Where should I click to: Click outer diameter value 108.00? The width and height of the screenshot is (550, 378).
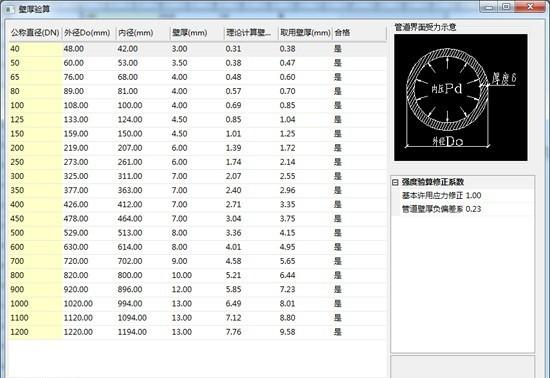76,106
